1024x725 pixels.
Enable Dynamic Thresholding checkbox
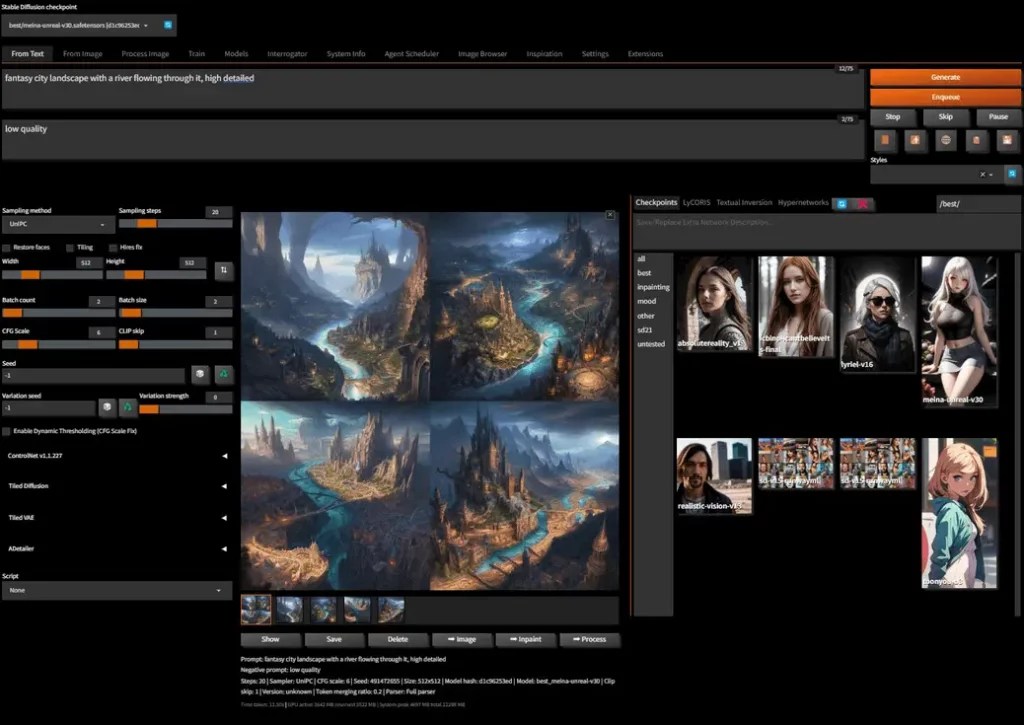(7, 431)
